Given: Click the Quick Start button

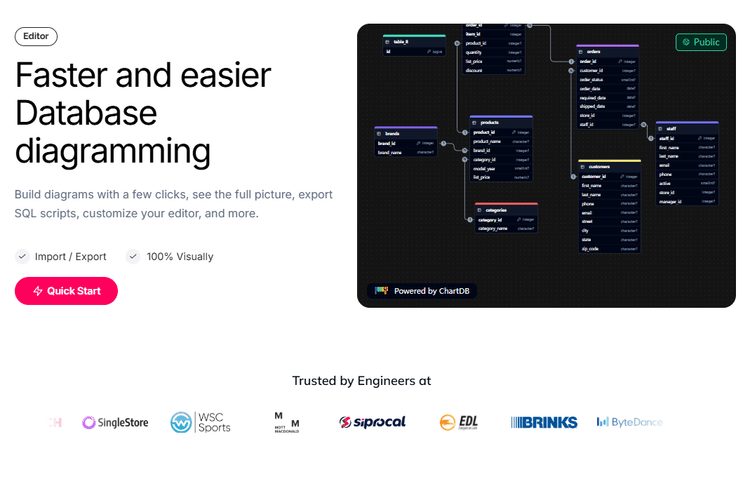Looking at the screenshot, I should [x=66, y=291].
